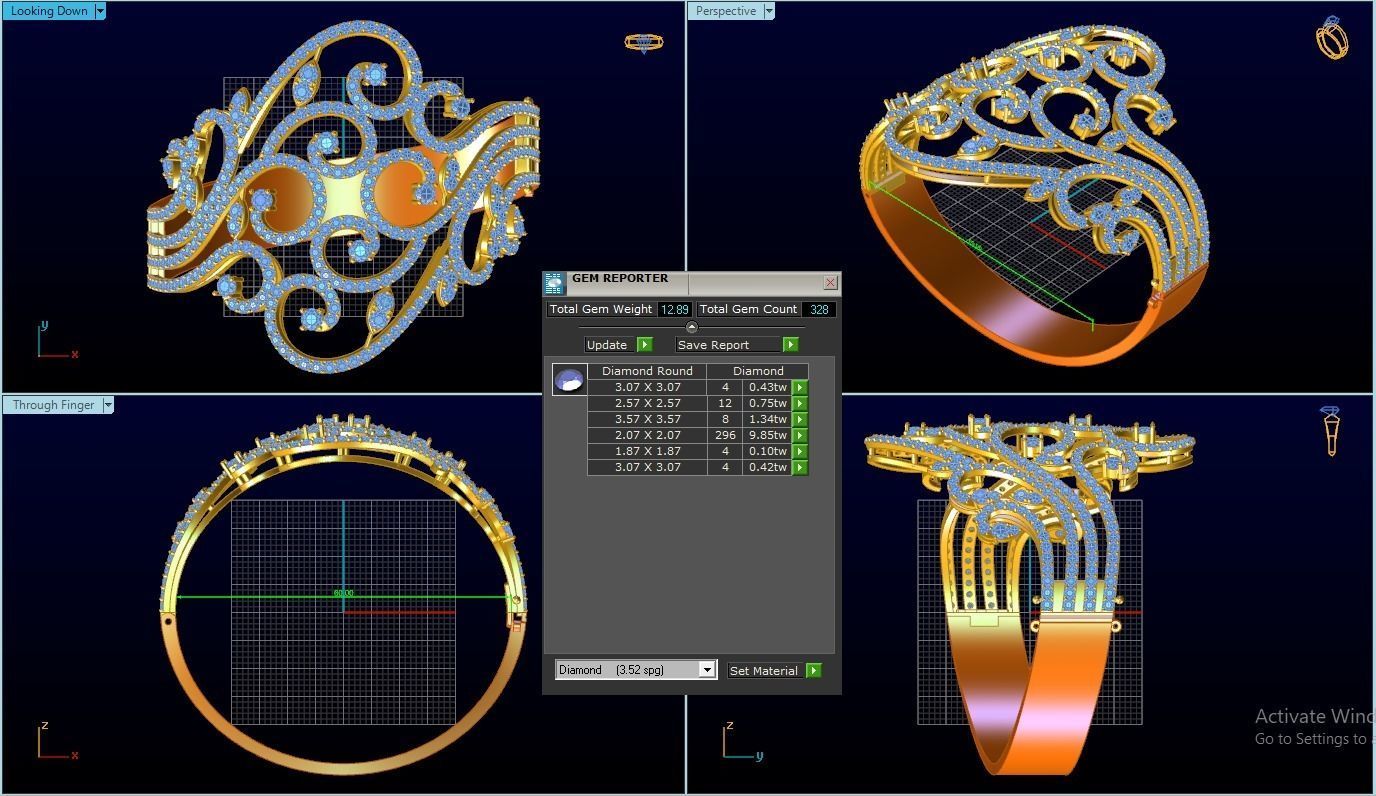Collapse the Gem Reporter header section
Viewport: 1376px width, 796px height.
(x=691, y=327)
